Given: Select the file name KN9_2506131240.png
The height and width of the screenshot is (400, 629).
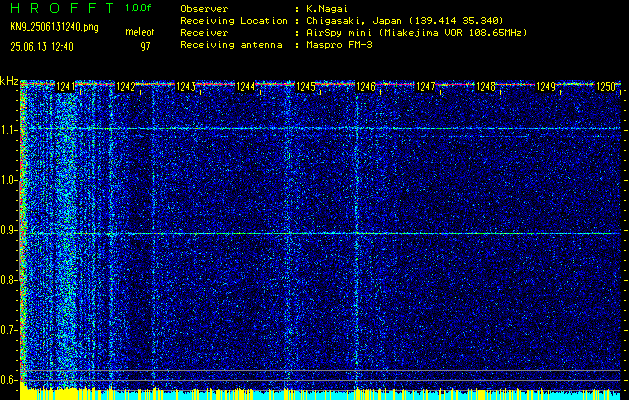Looking at the screenshot, I should 54,27.
